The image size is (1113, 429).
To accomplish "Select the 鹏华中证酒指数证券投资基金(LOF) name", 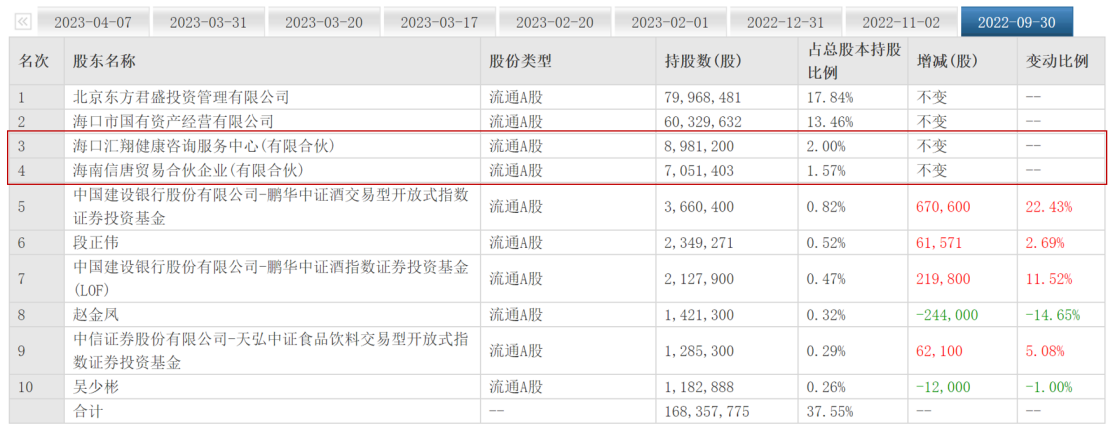I will [x=271, y=279].
